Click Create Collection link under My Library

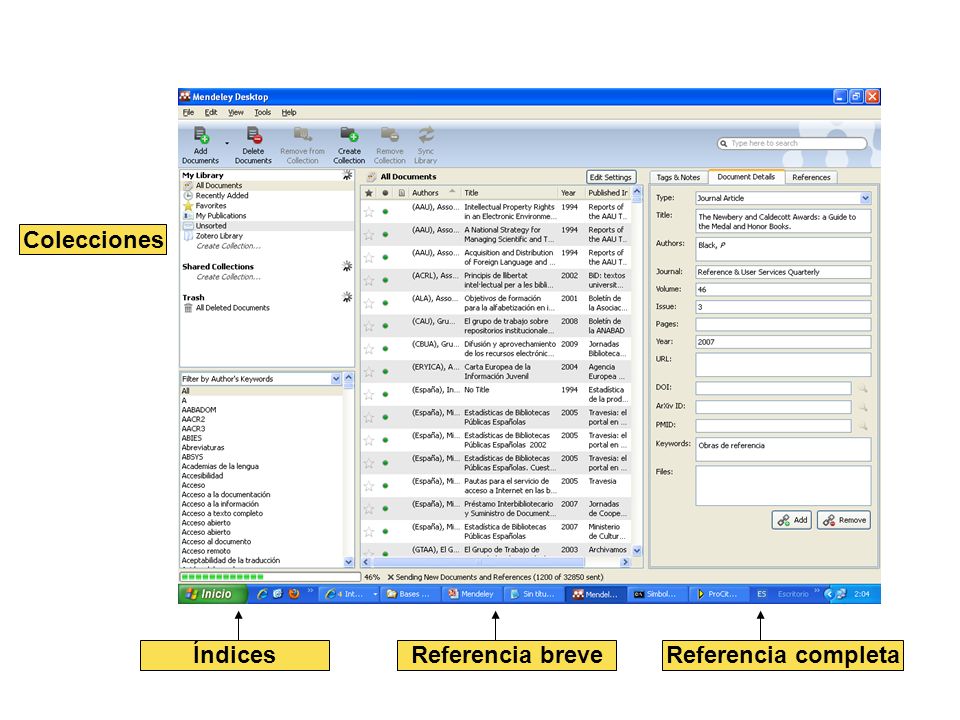228,246
